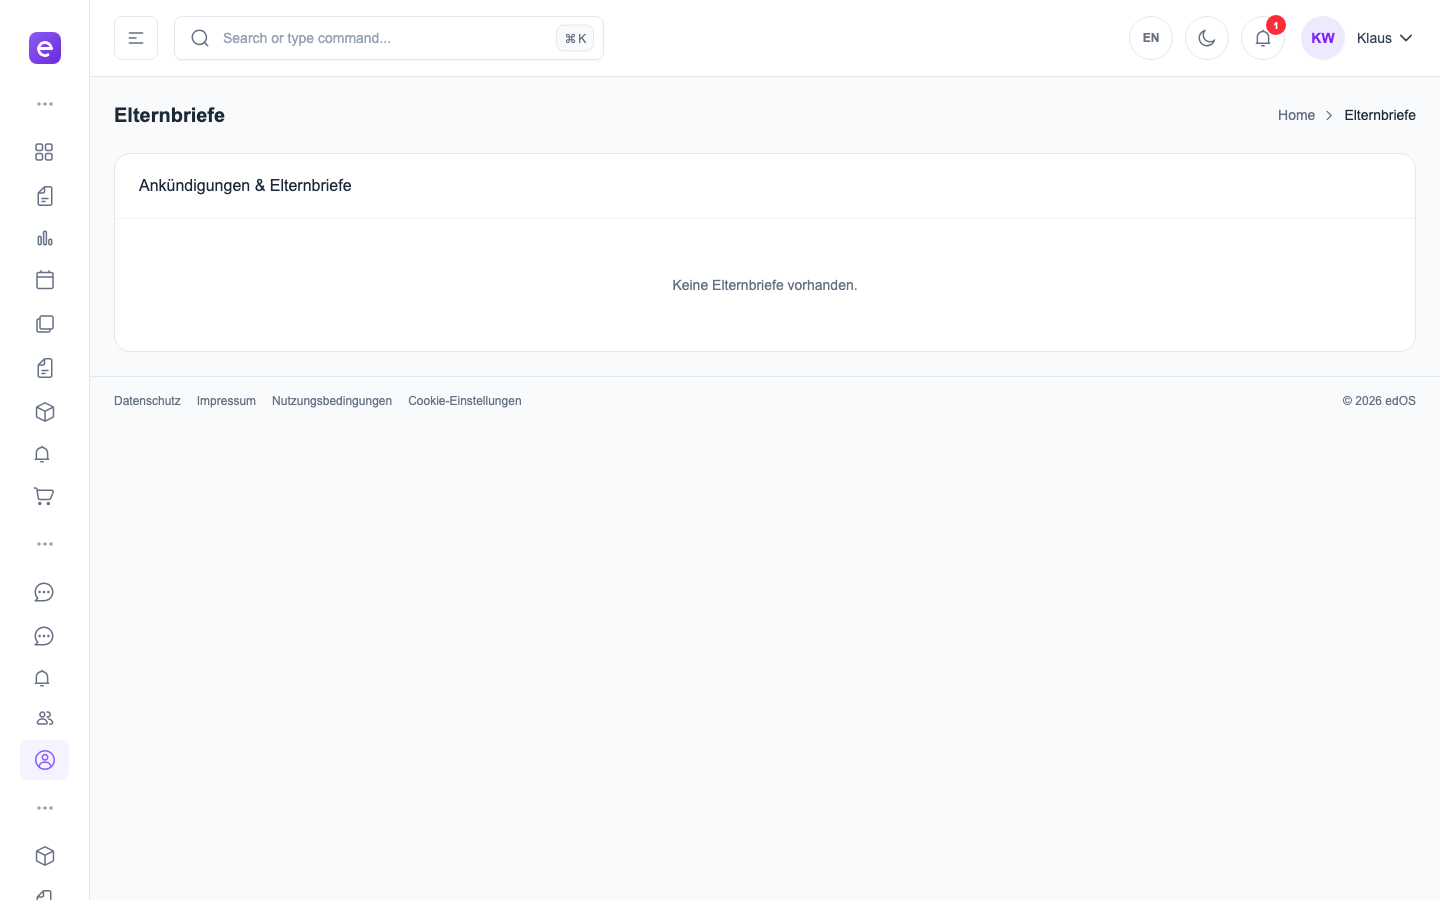
Task: Open the dashboard grid icon in sidebar
Action: [44, 152]
